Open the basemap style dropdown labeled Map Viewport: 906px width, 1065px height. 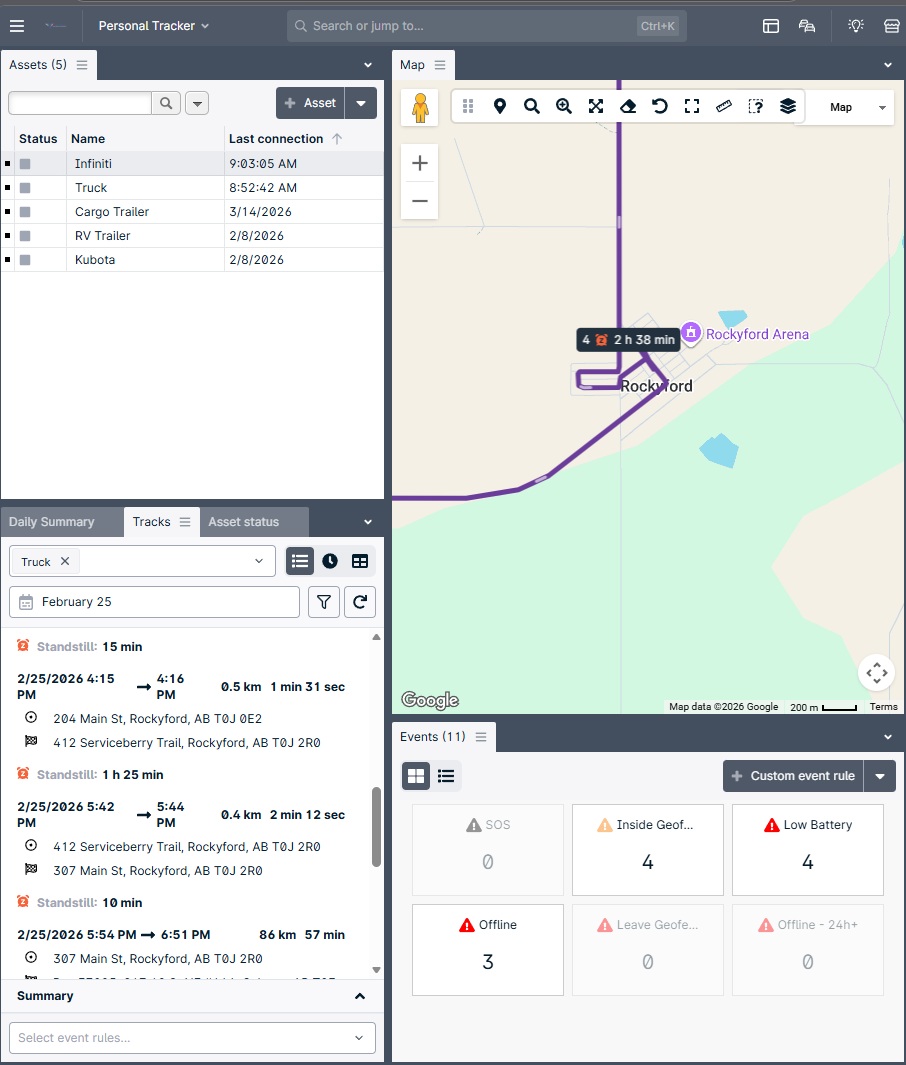pos(849,107)
